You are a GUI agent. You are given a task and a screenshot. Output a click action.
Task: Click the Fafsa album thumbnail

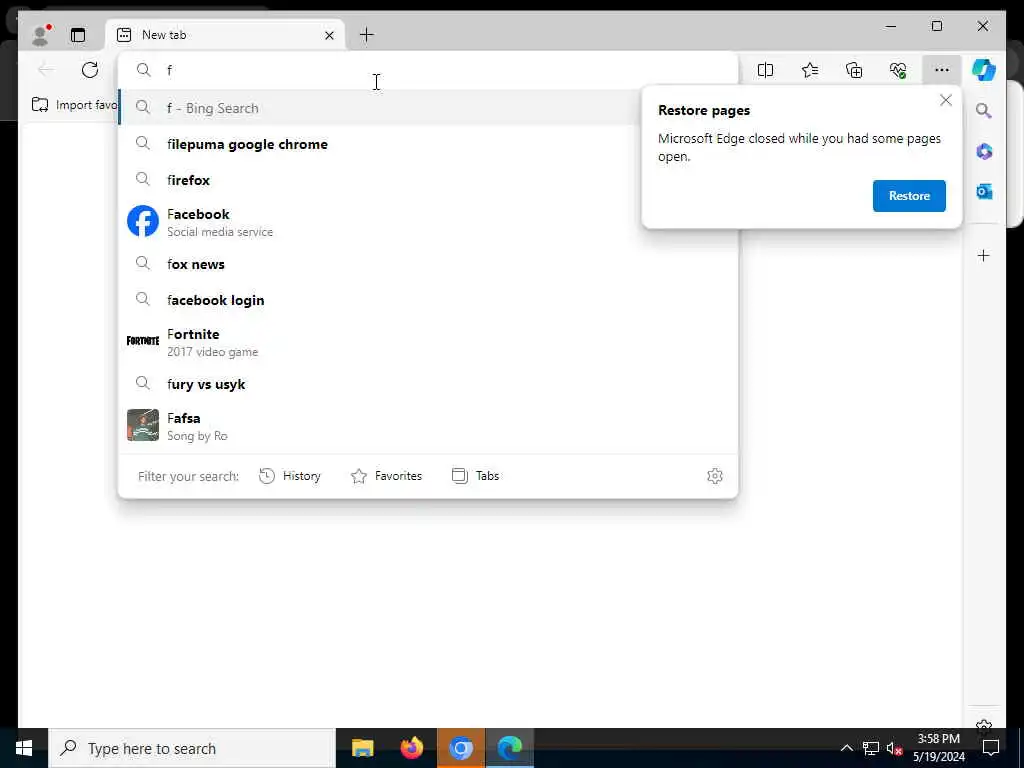(x=142, y=425)
